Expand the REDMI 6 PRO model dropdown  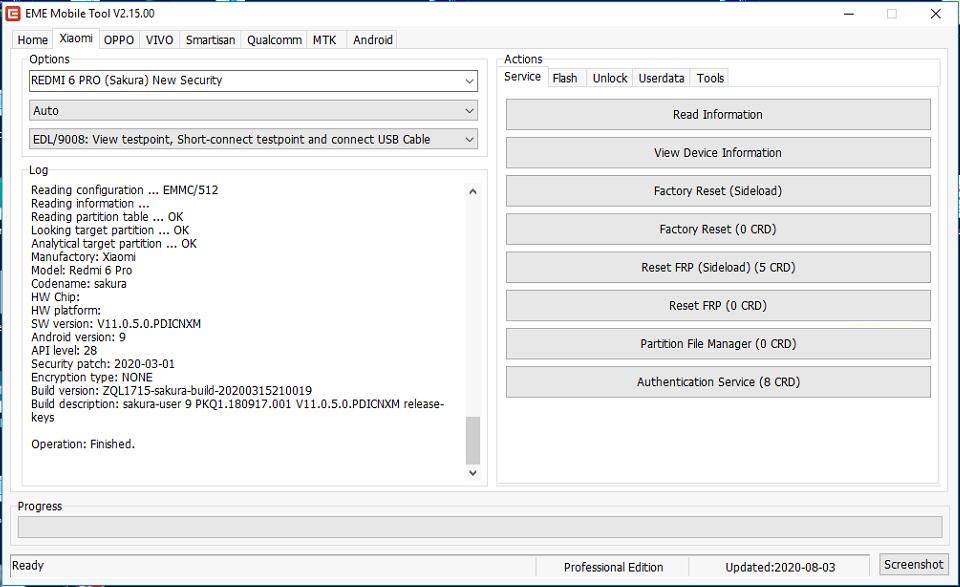(469, 81)
